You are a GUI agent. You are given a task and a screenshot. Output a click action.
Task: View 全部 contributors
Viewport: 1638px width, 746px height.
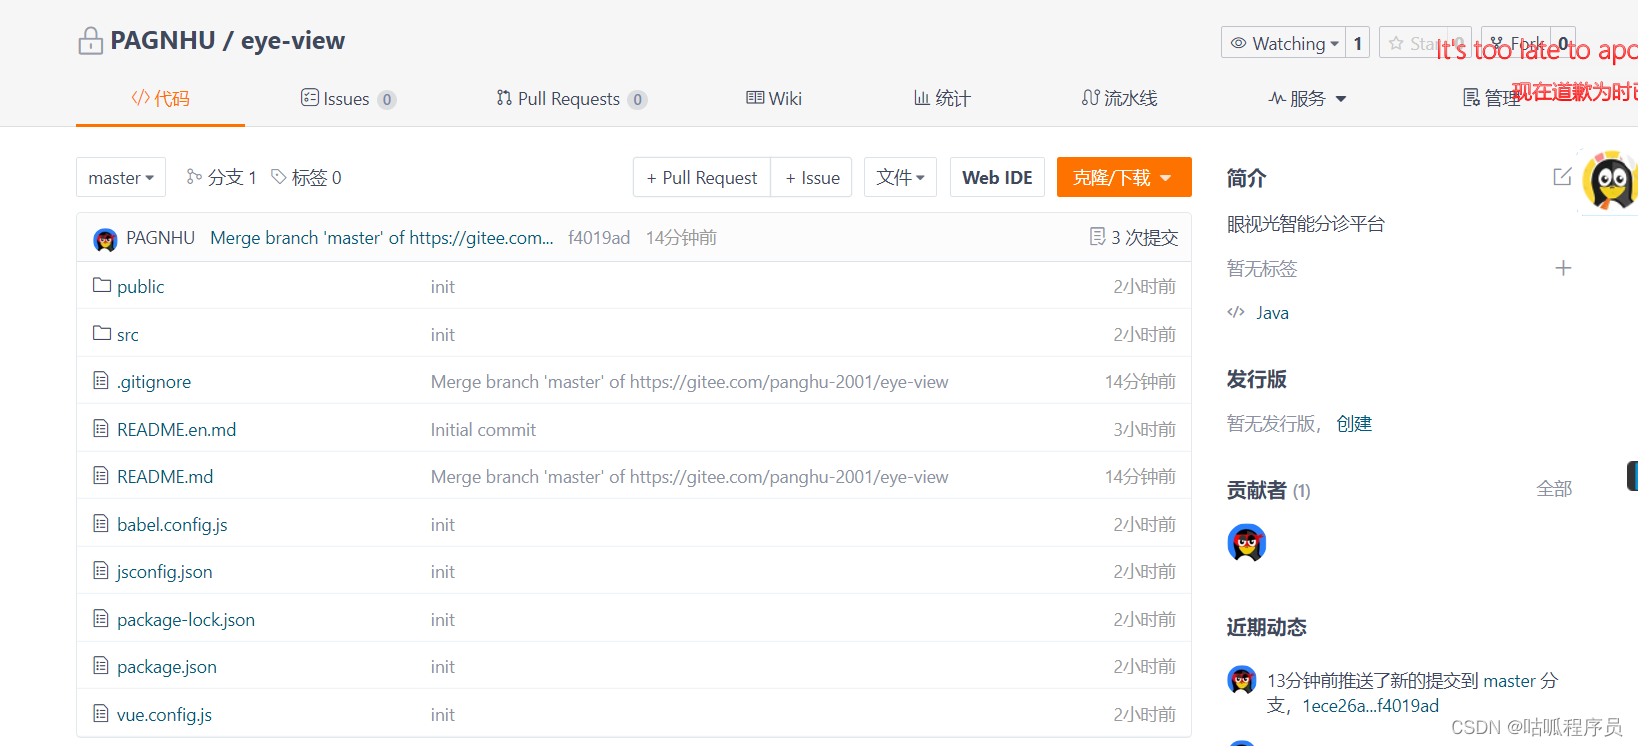tap(1554, 489)
